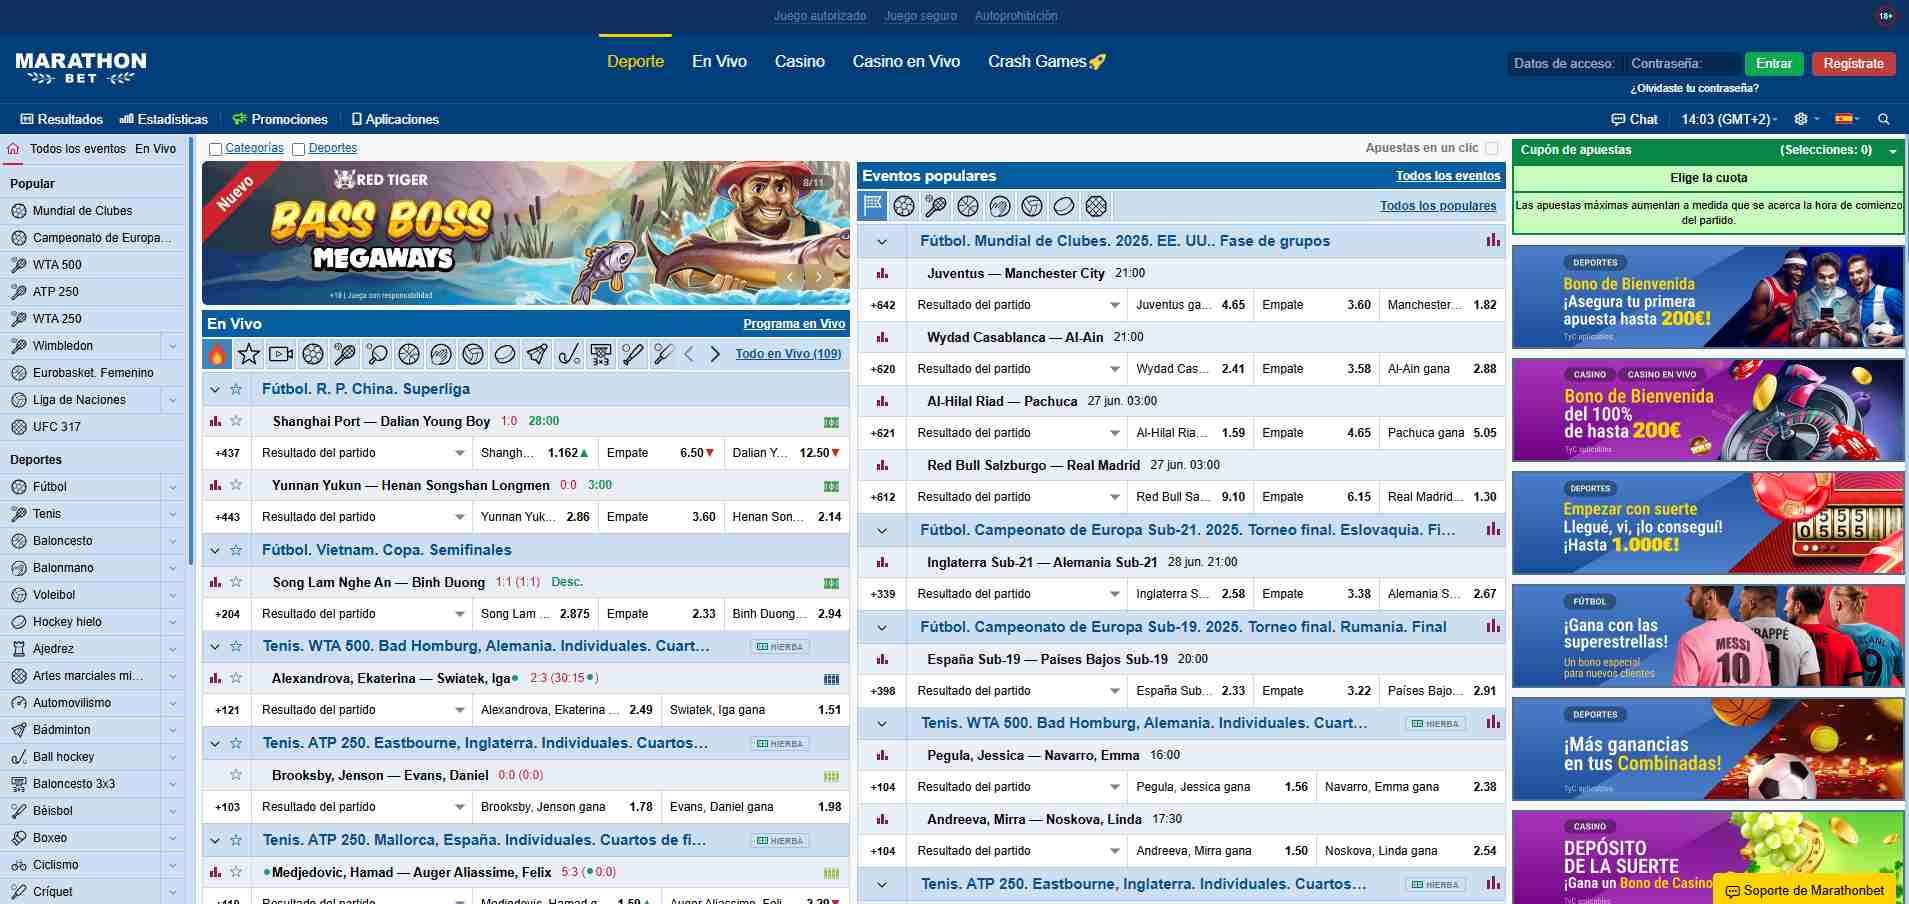
Task: Star the Brooksby — Evans match
Action: 236,775
